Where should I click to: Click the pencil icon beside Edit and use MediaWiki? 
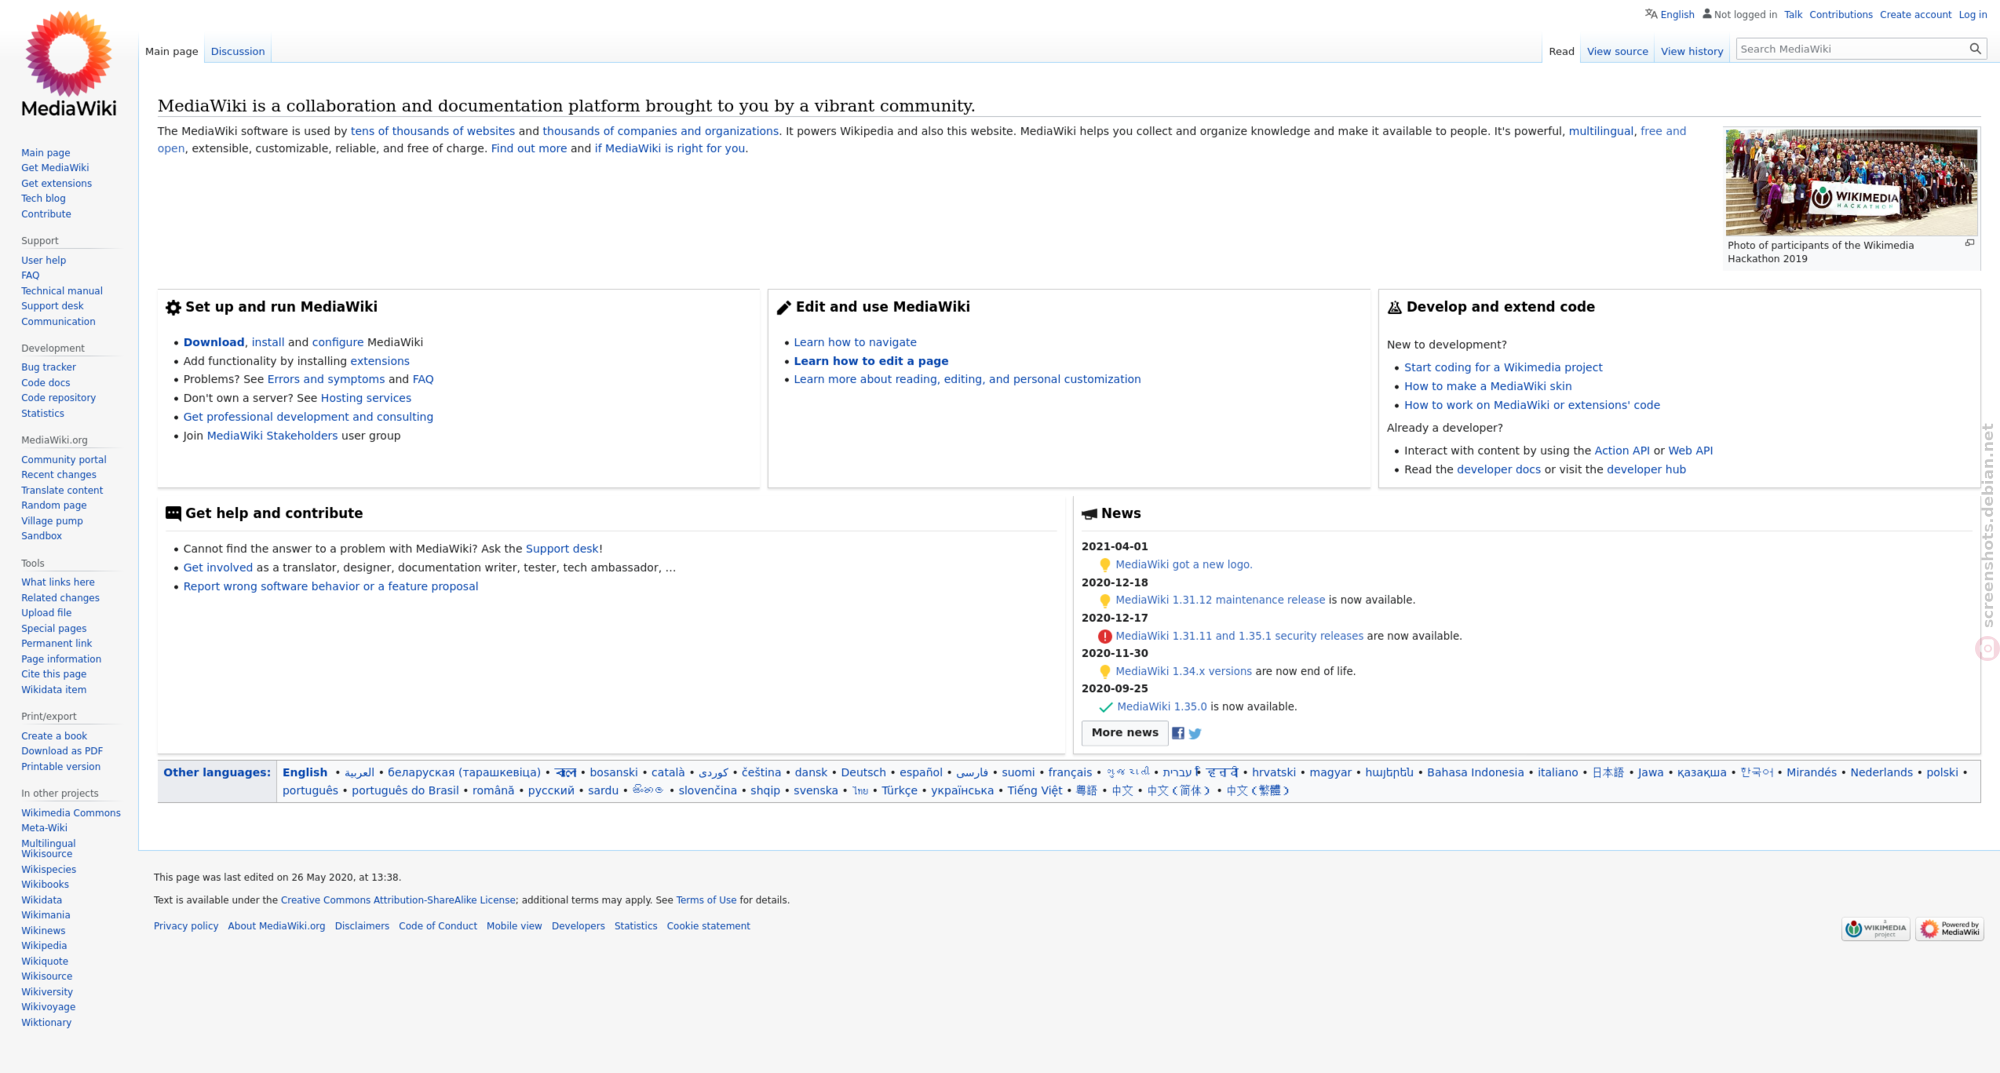pos(784,308)
